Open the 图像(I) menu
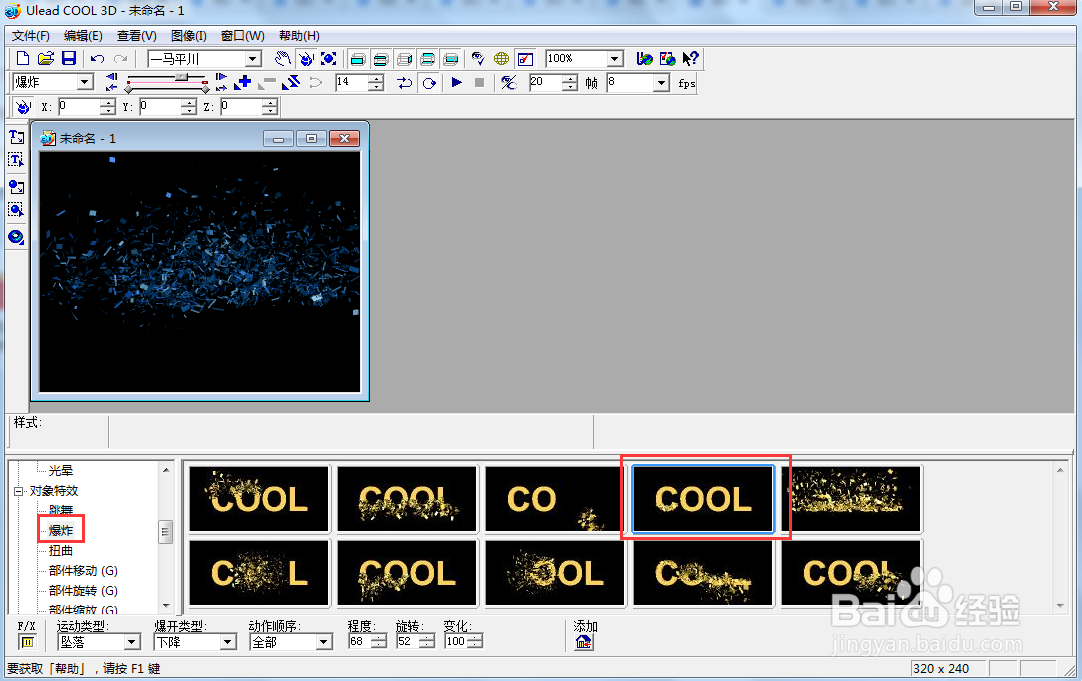The width and height of the screenshot is (1082, 681). point(188,36)
